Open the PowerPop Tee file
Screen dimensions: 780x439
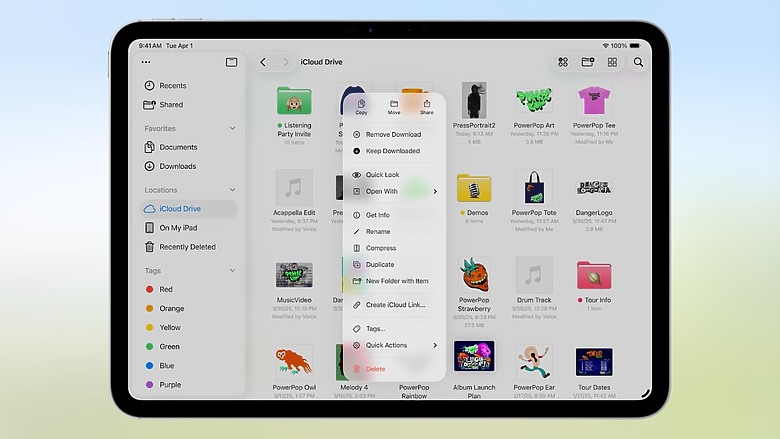pos(594,100)
